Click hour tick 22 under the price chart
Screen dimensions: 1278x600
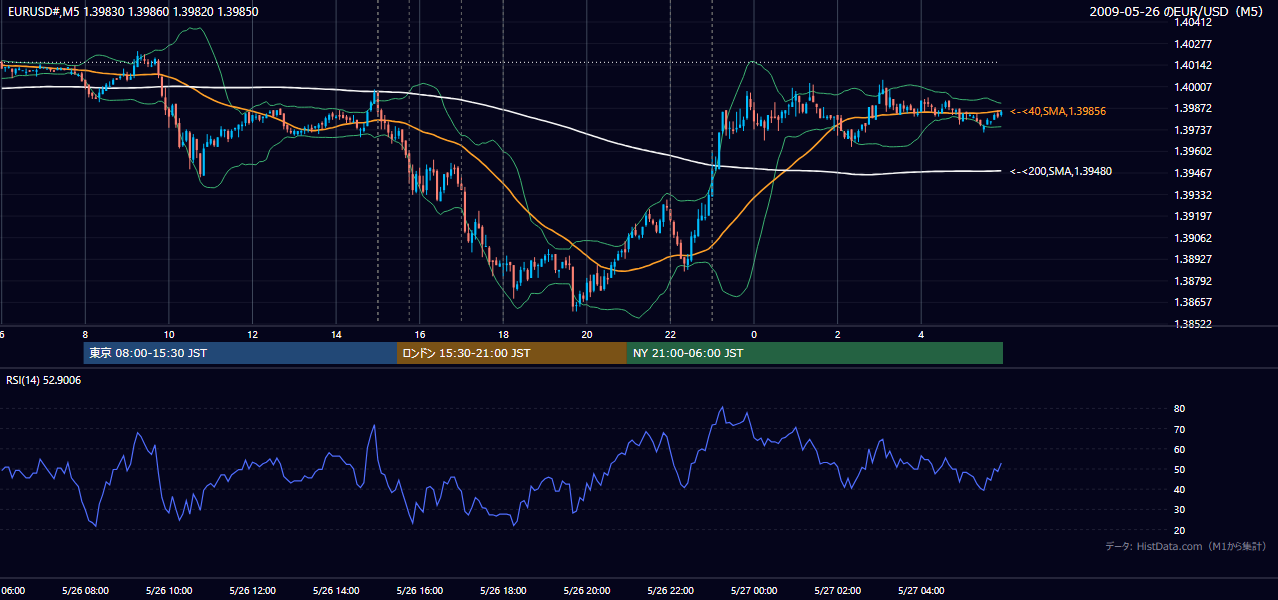[x=670, y=335]
